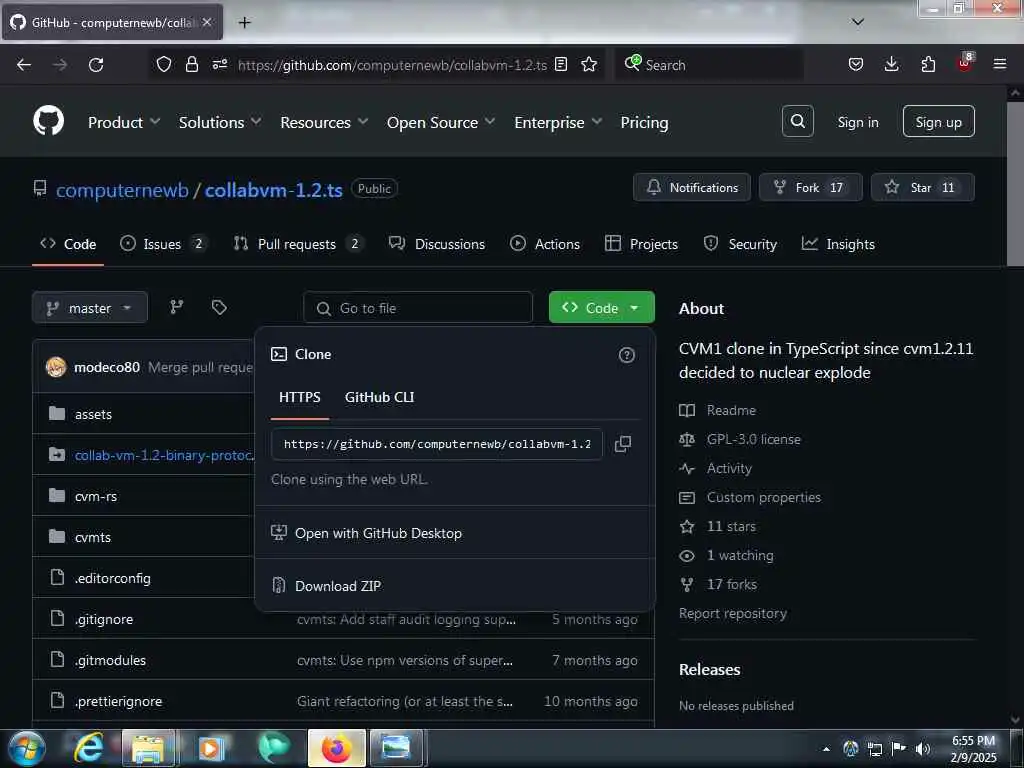Open the tags icon beside the branch selector
This screenshot has width=1024, height=768.
pos(219,307)
